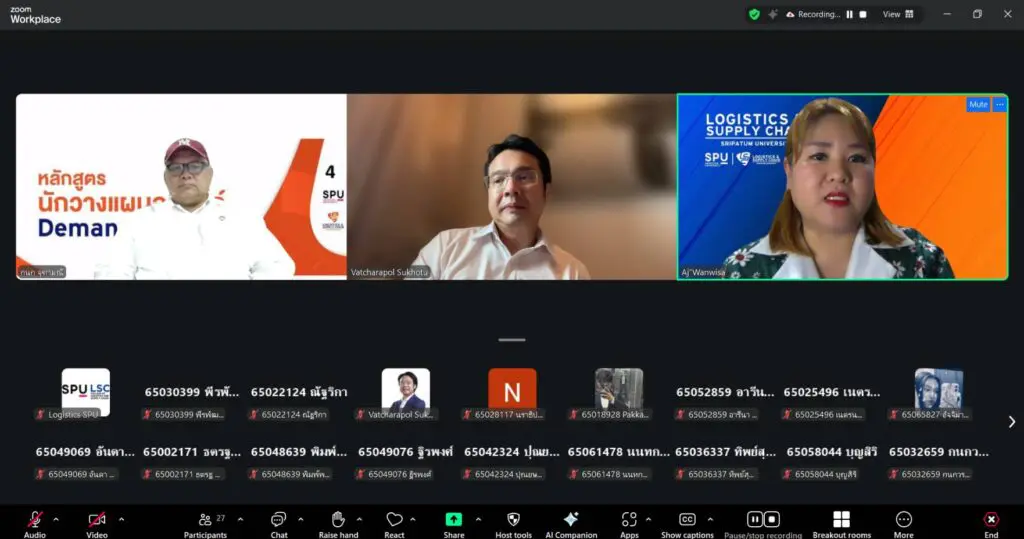Unmute microphone with Audio icon
Screen dimensions: 1024x539
click(35, 520)
